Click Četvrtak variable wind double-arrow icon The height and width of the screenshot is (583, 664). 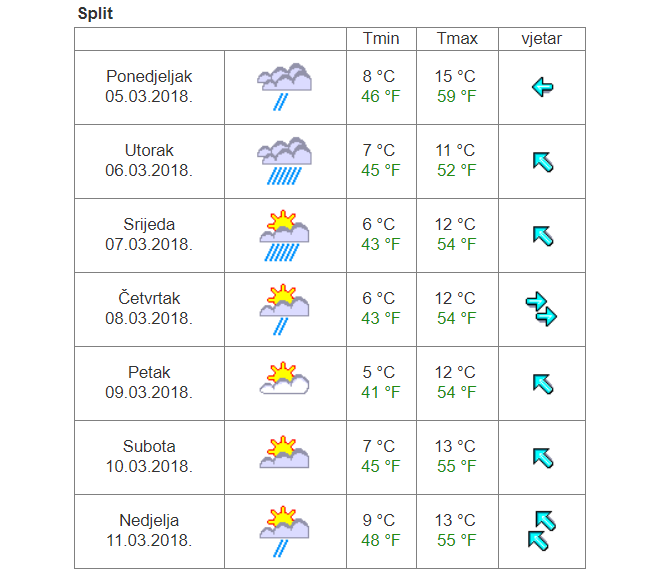point(541,309)
